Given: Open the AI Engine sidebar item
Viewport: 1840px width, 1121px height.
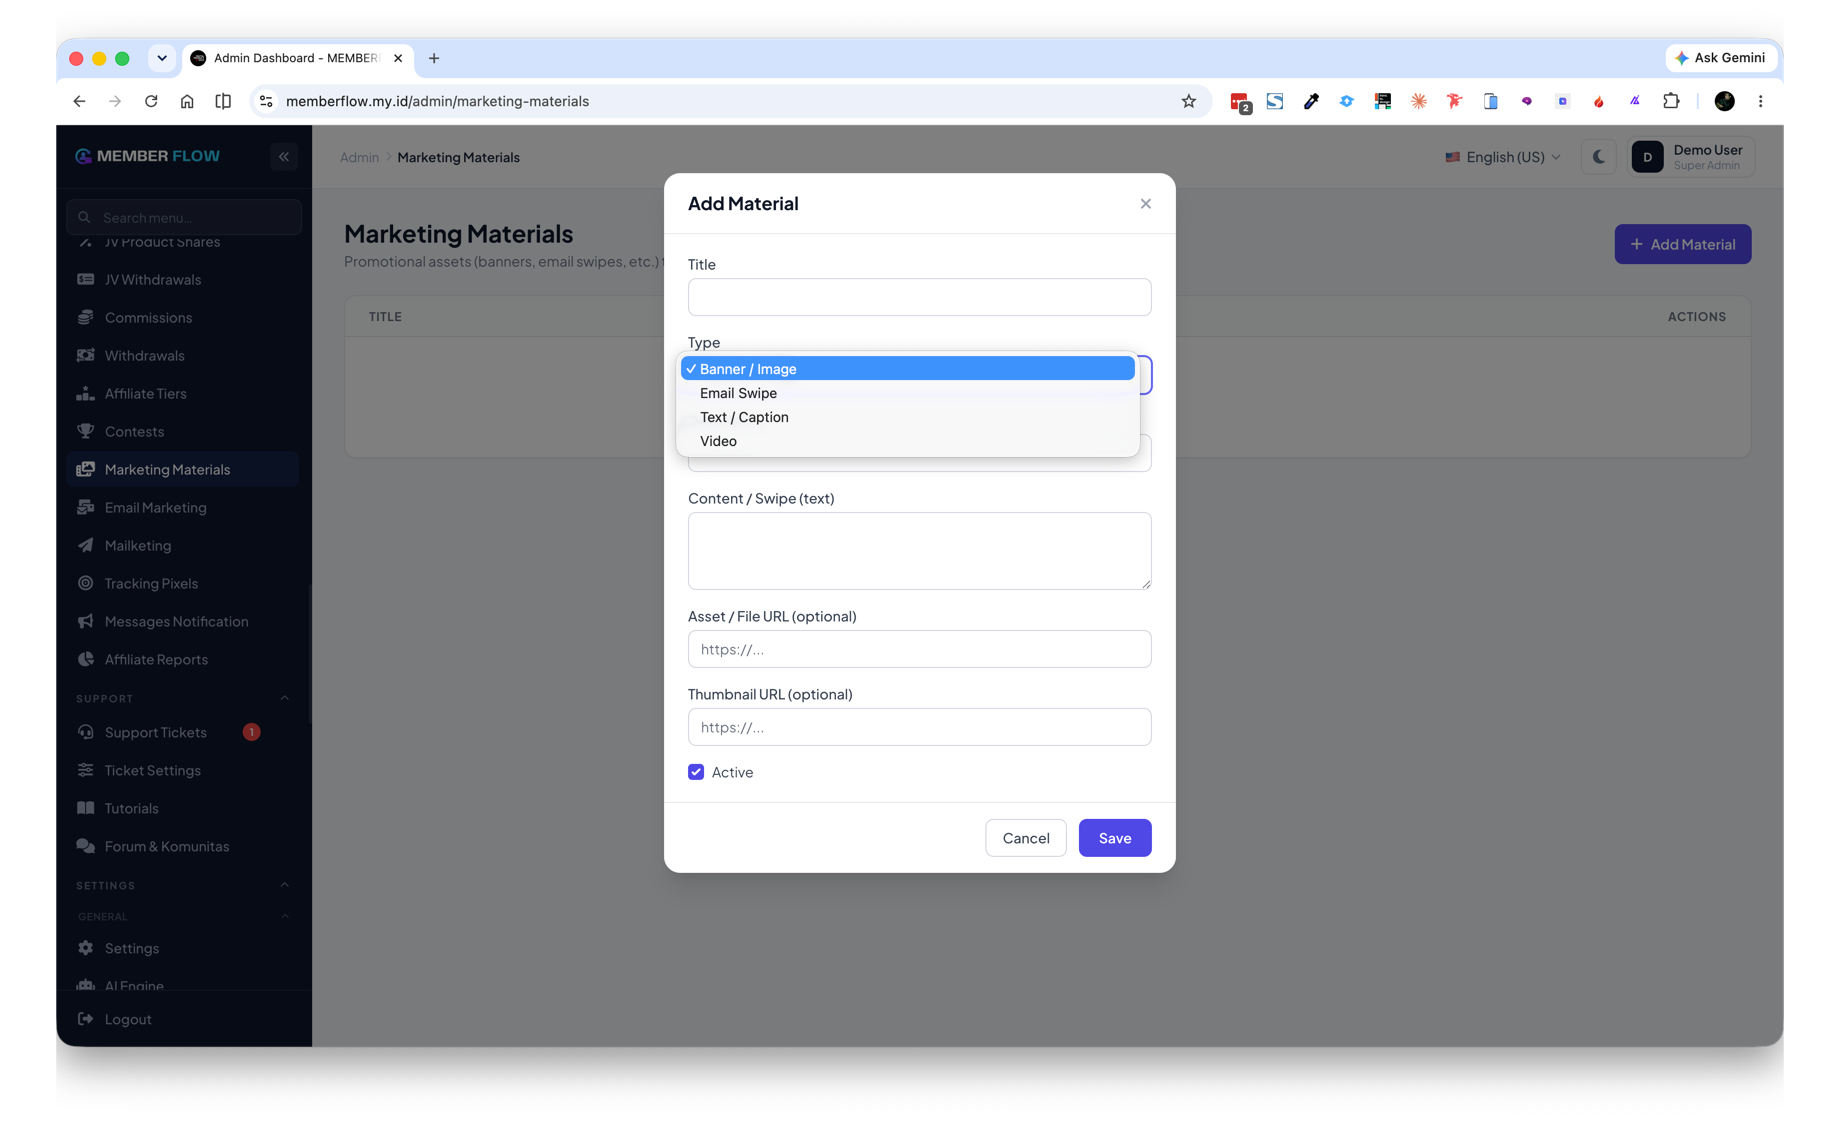Looking at the screenshot, I should pos(182,984).
